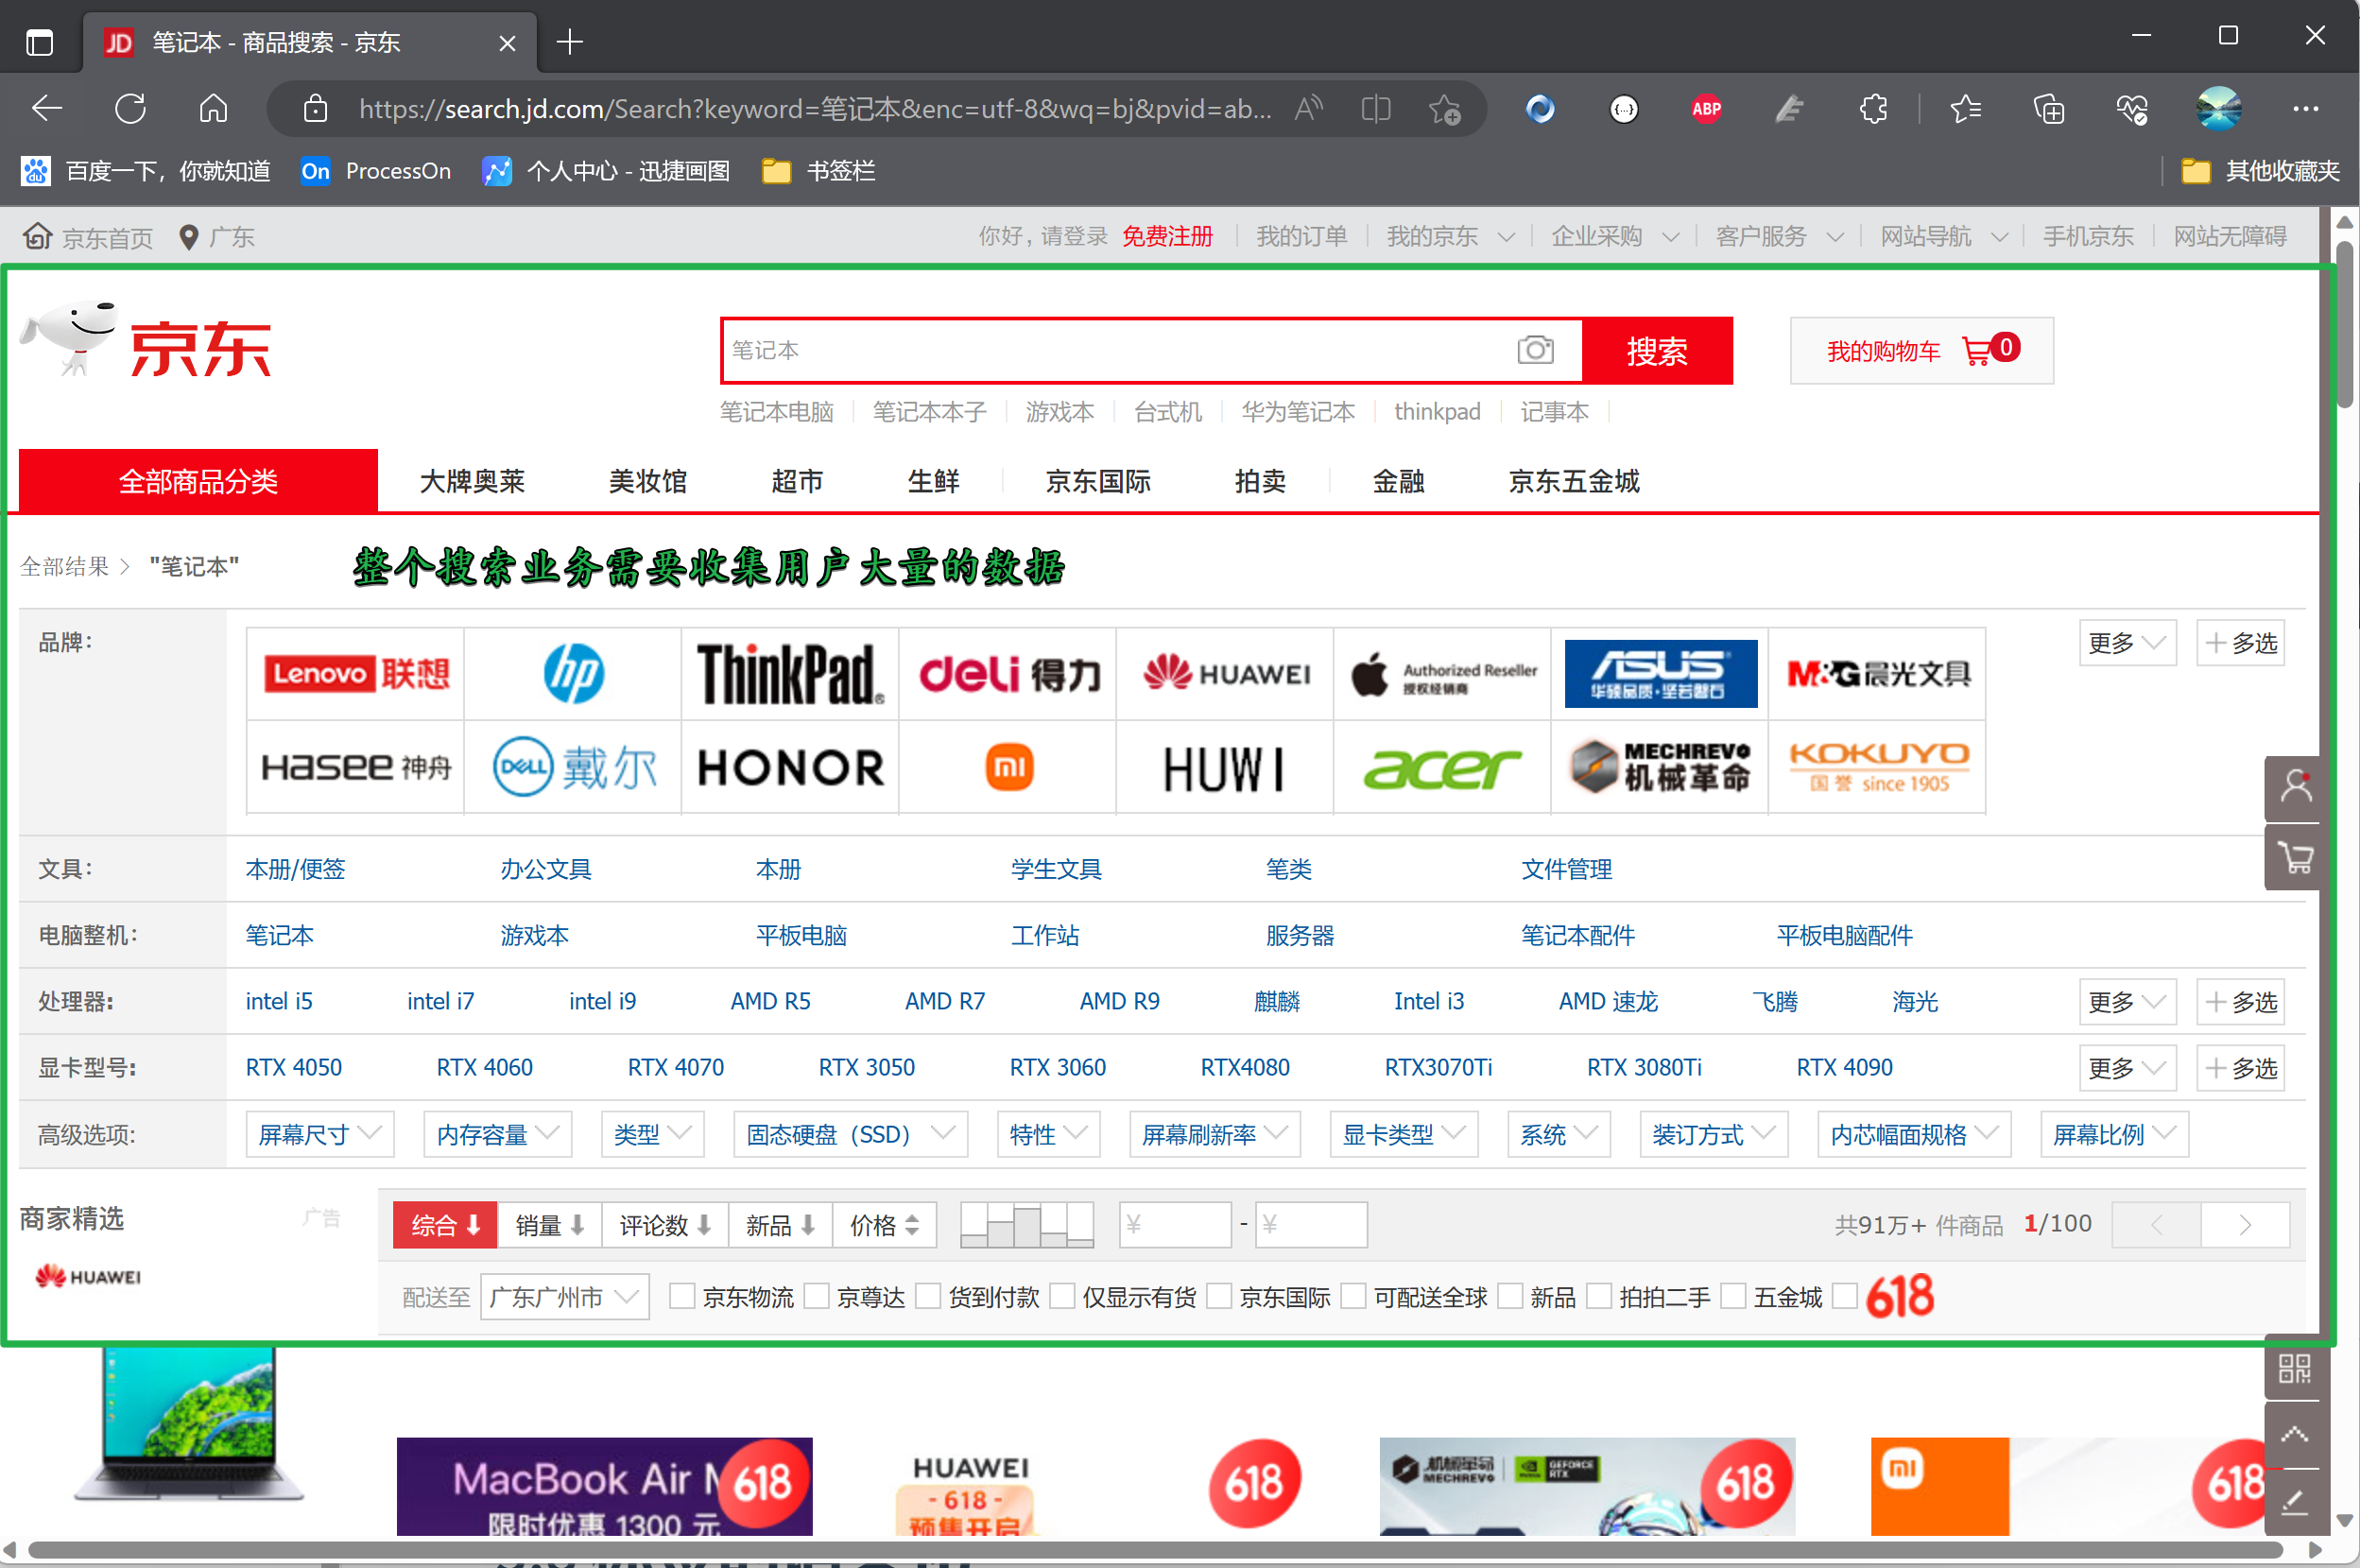Click the AdBlock Plus extension icon
The image size is (2360, 1568).
(x=1706, y=108)
